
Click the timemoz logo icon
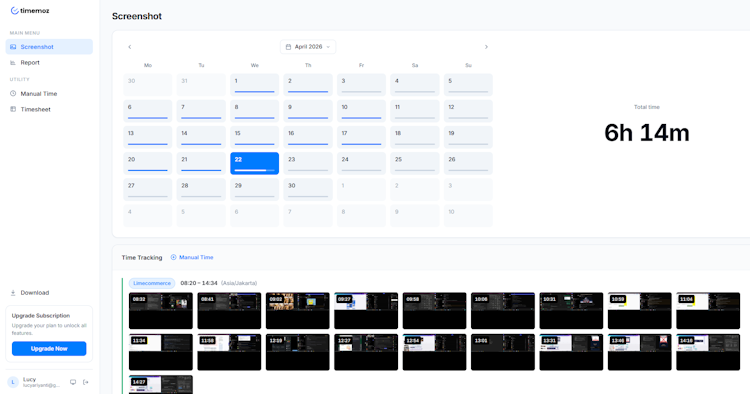[x=14, y=11]
